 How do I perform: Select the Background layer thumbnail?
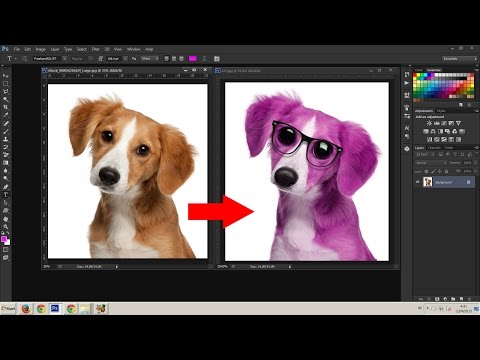(427, 182)
